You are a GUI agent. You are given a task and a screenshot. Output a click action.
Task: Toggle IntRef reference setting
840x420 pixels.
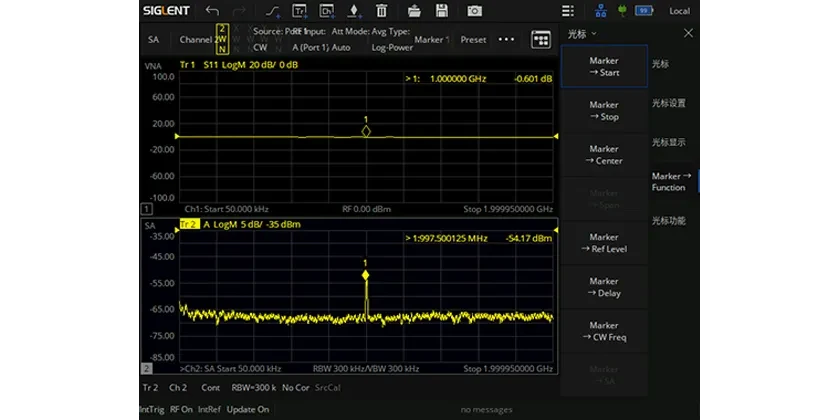click(209, 409)
